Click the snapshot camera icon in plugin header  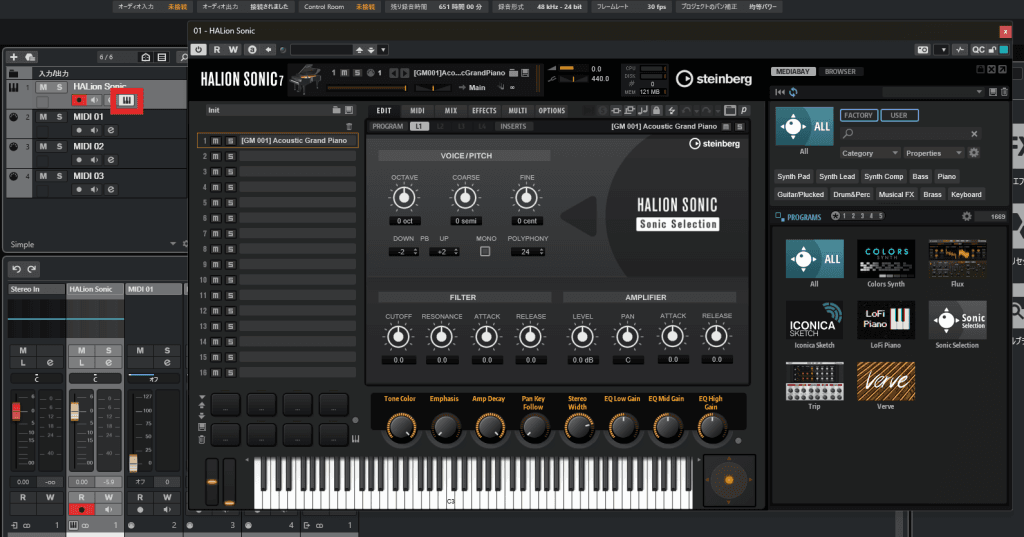pyautogui.click(x=923, y=50)
